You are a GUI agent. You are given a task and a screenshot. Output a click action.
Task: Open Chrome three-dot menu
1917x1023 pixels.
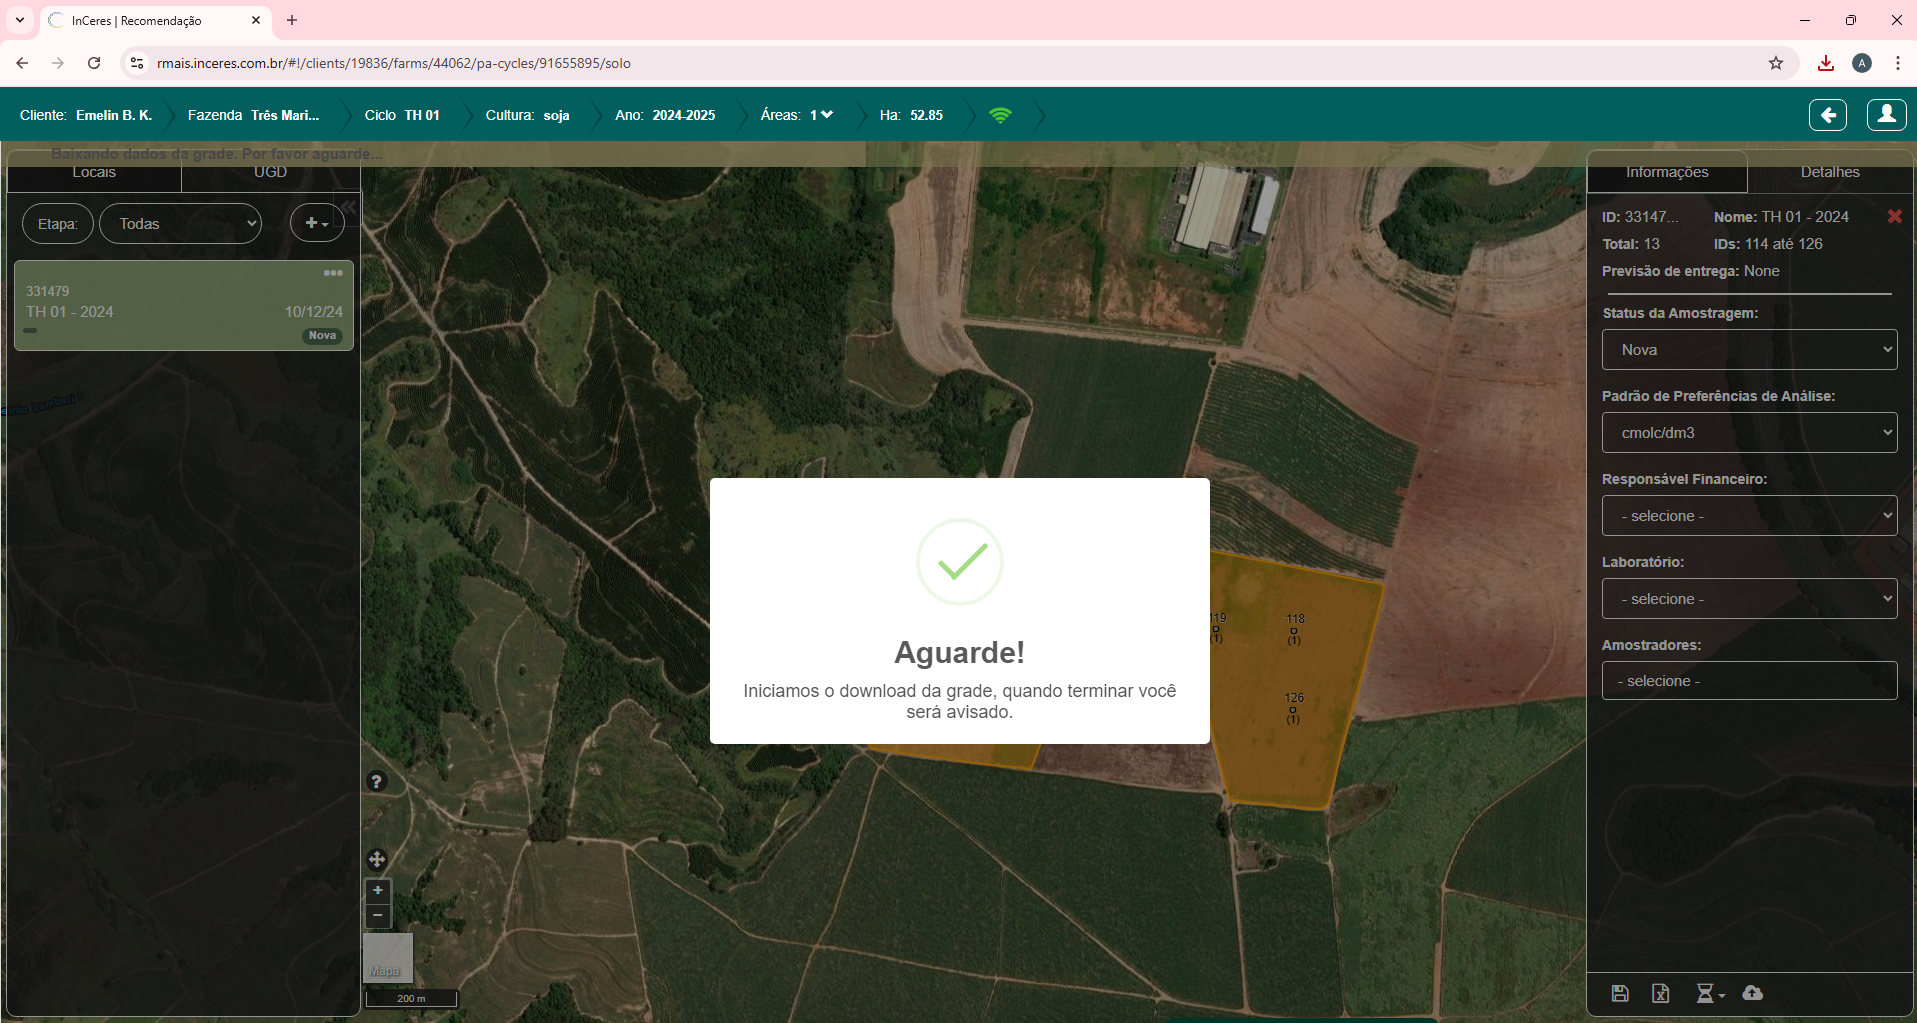(1898, 63)
